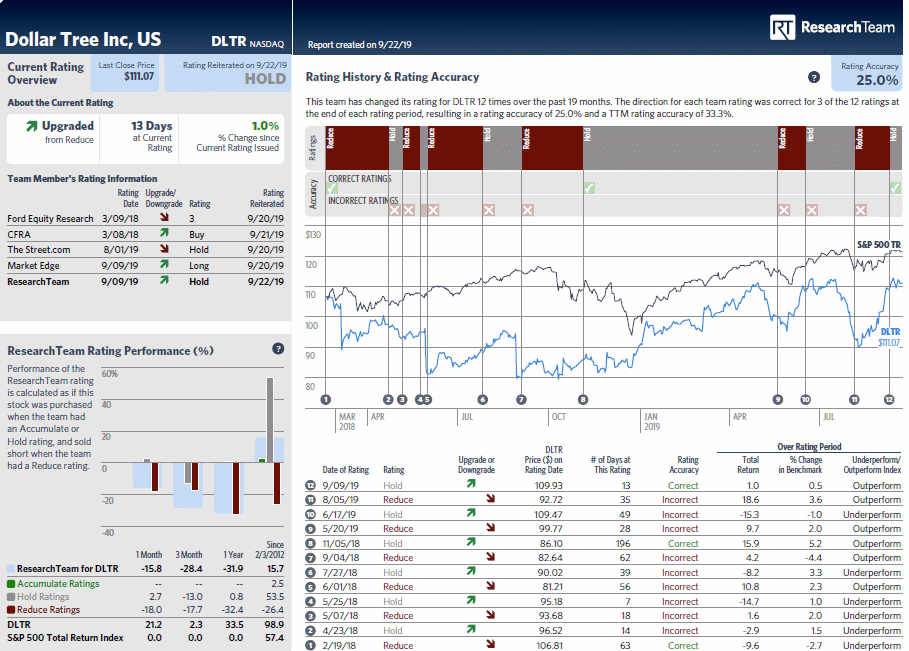The height and width of the screenshot is (651, 909).
Task: Click the 11/05/18 rating date cell
Action: coord(341,544)
